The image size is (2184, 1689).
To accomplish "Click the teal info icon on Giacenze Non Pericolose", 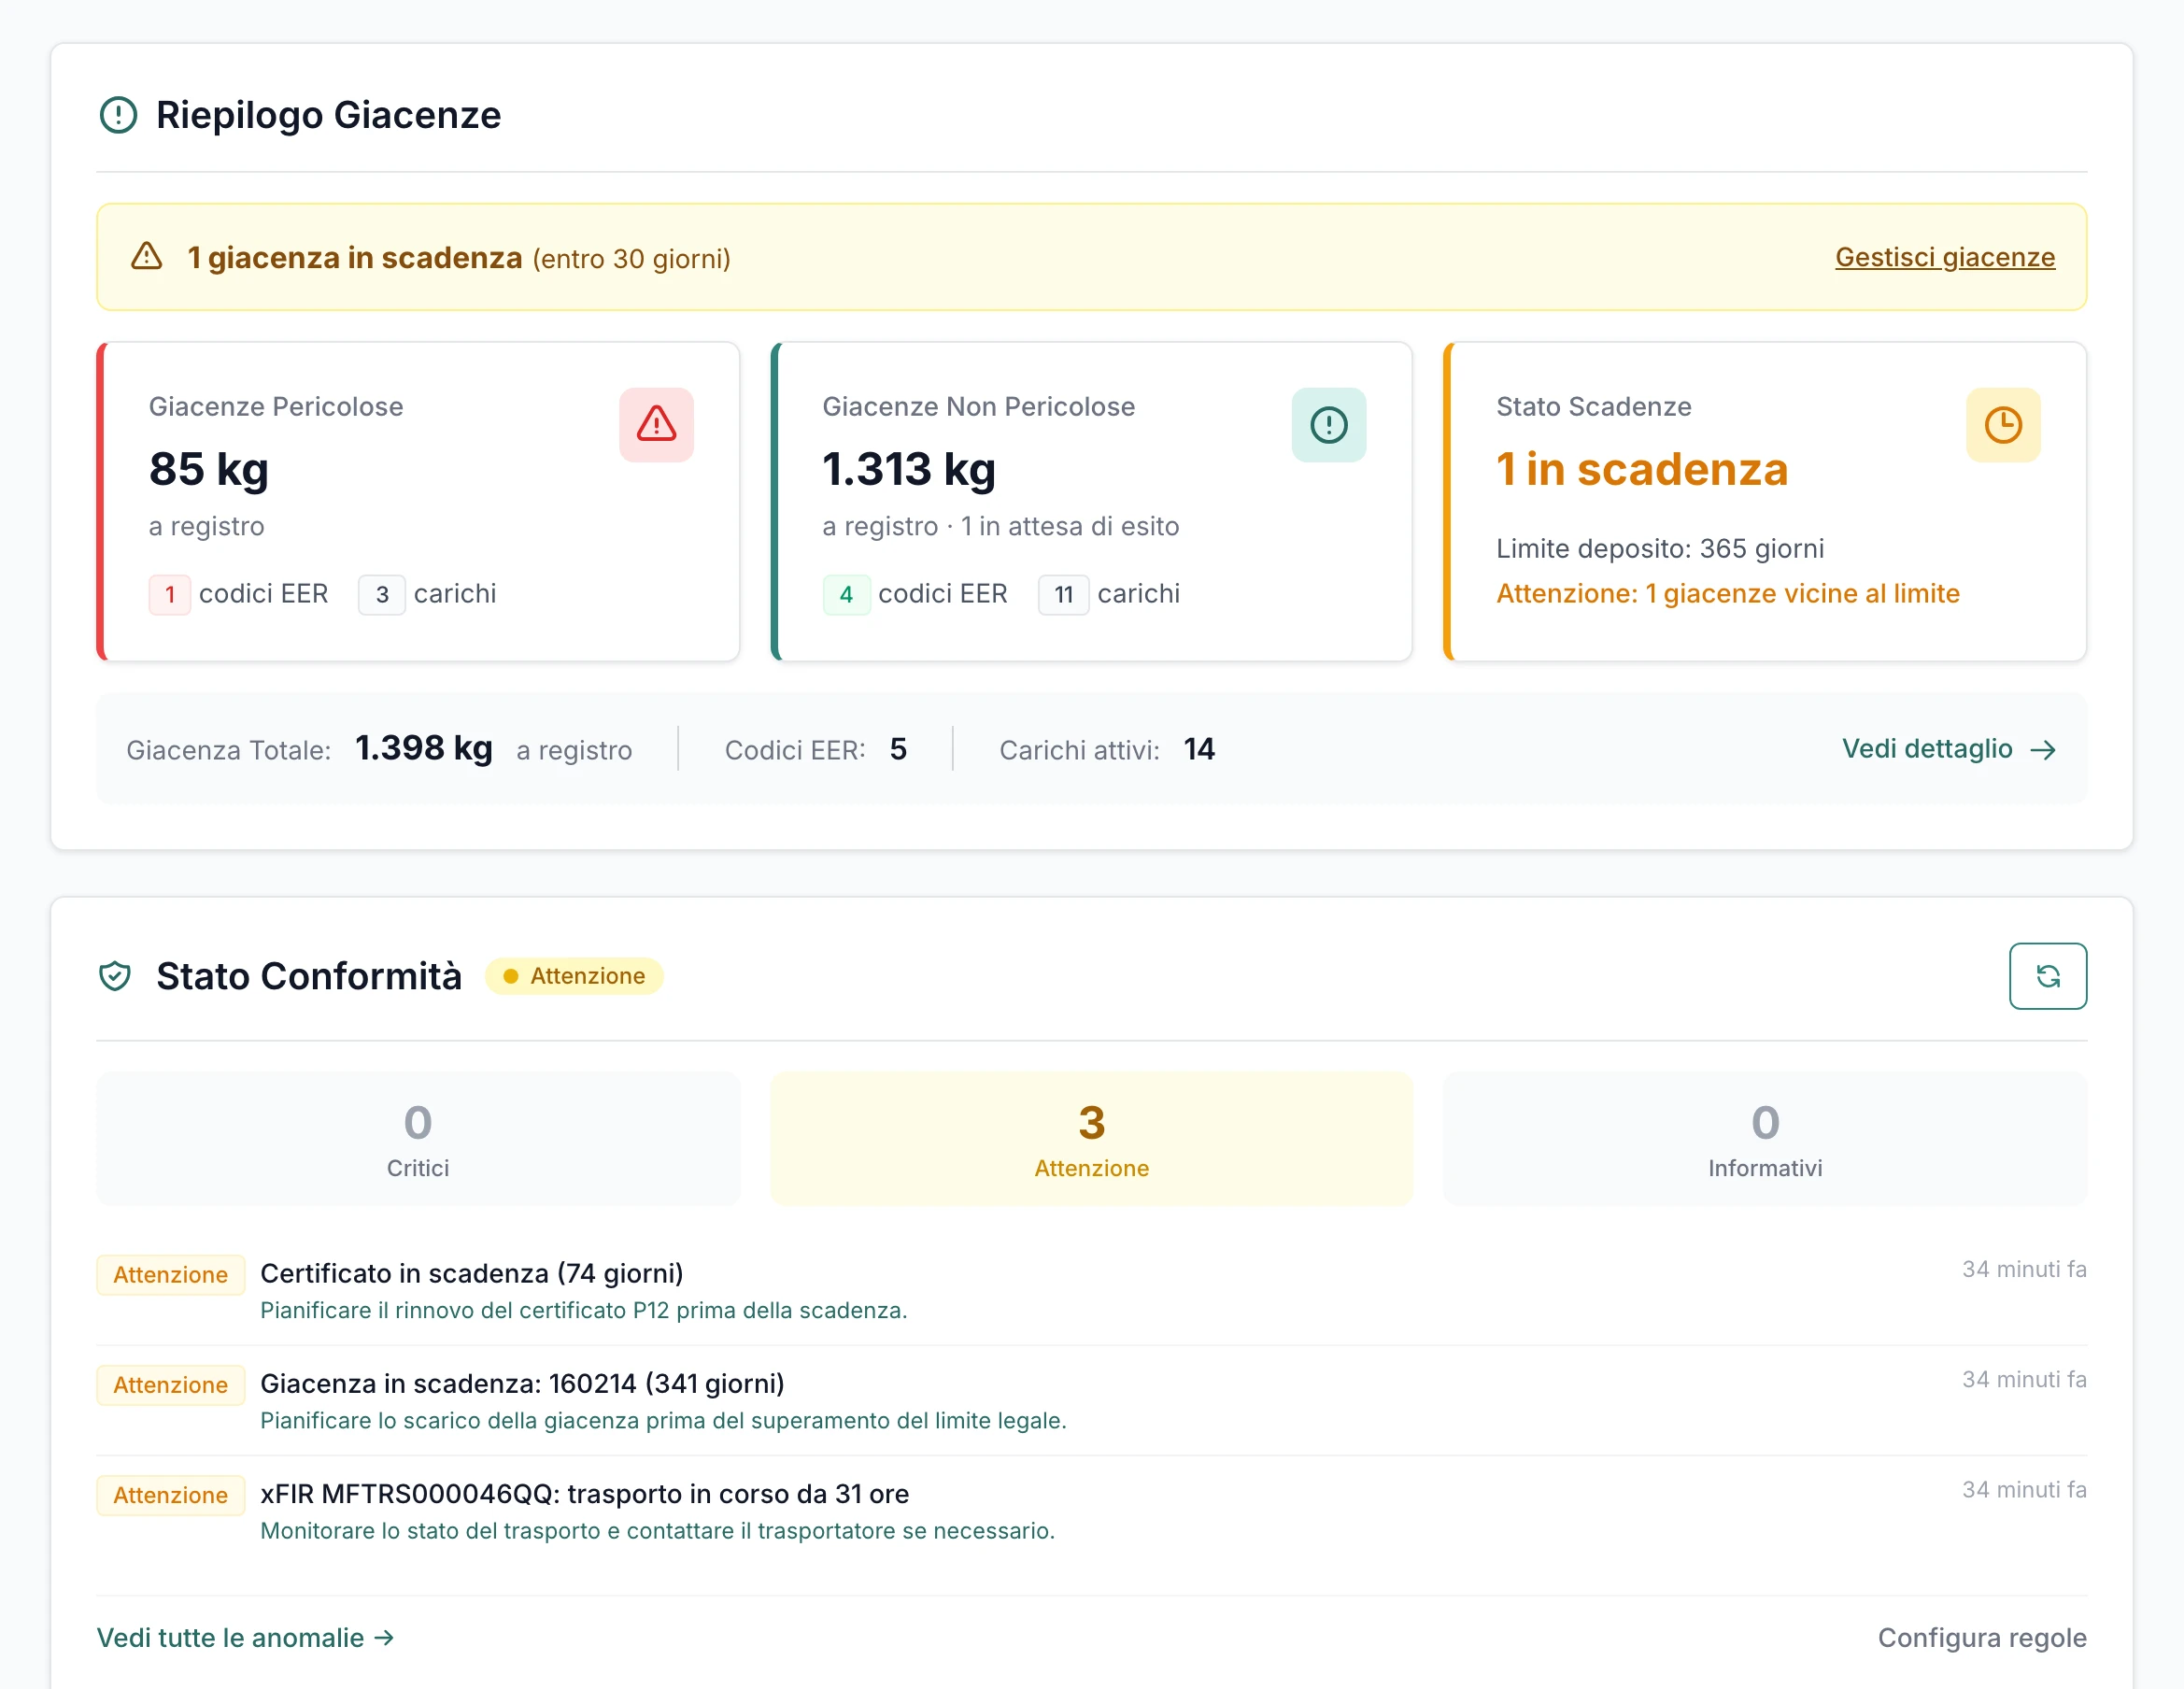I will [x=1329, y=425].
